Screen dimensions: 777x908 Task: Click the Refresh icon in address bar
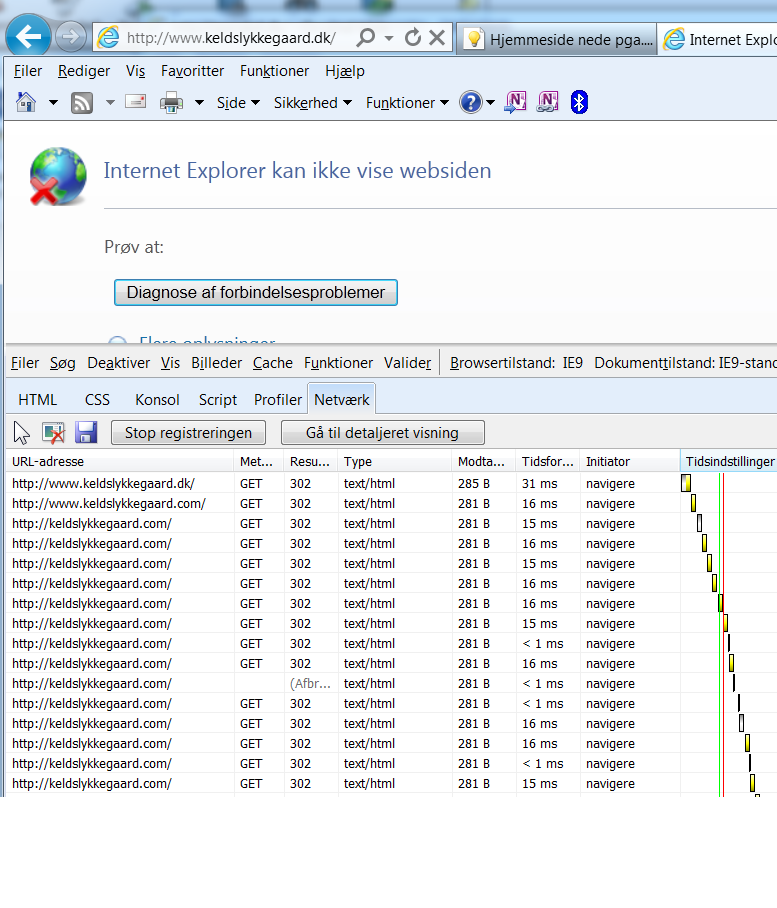pos(413,38)
